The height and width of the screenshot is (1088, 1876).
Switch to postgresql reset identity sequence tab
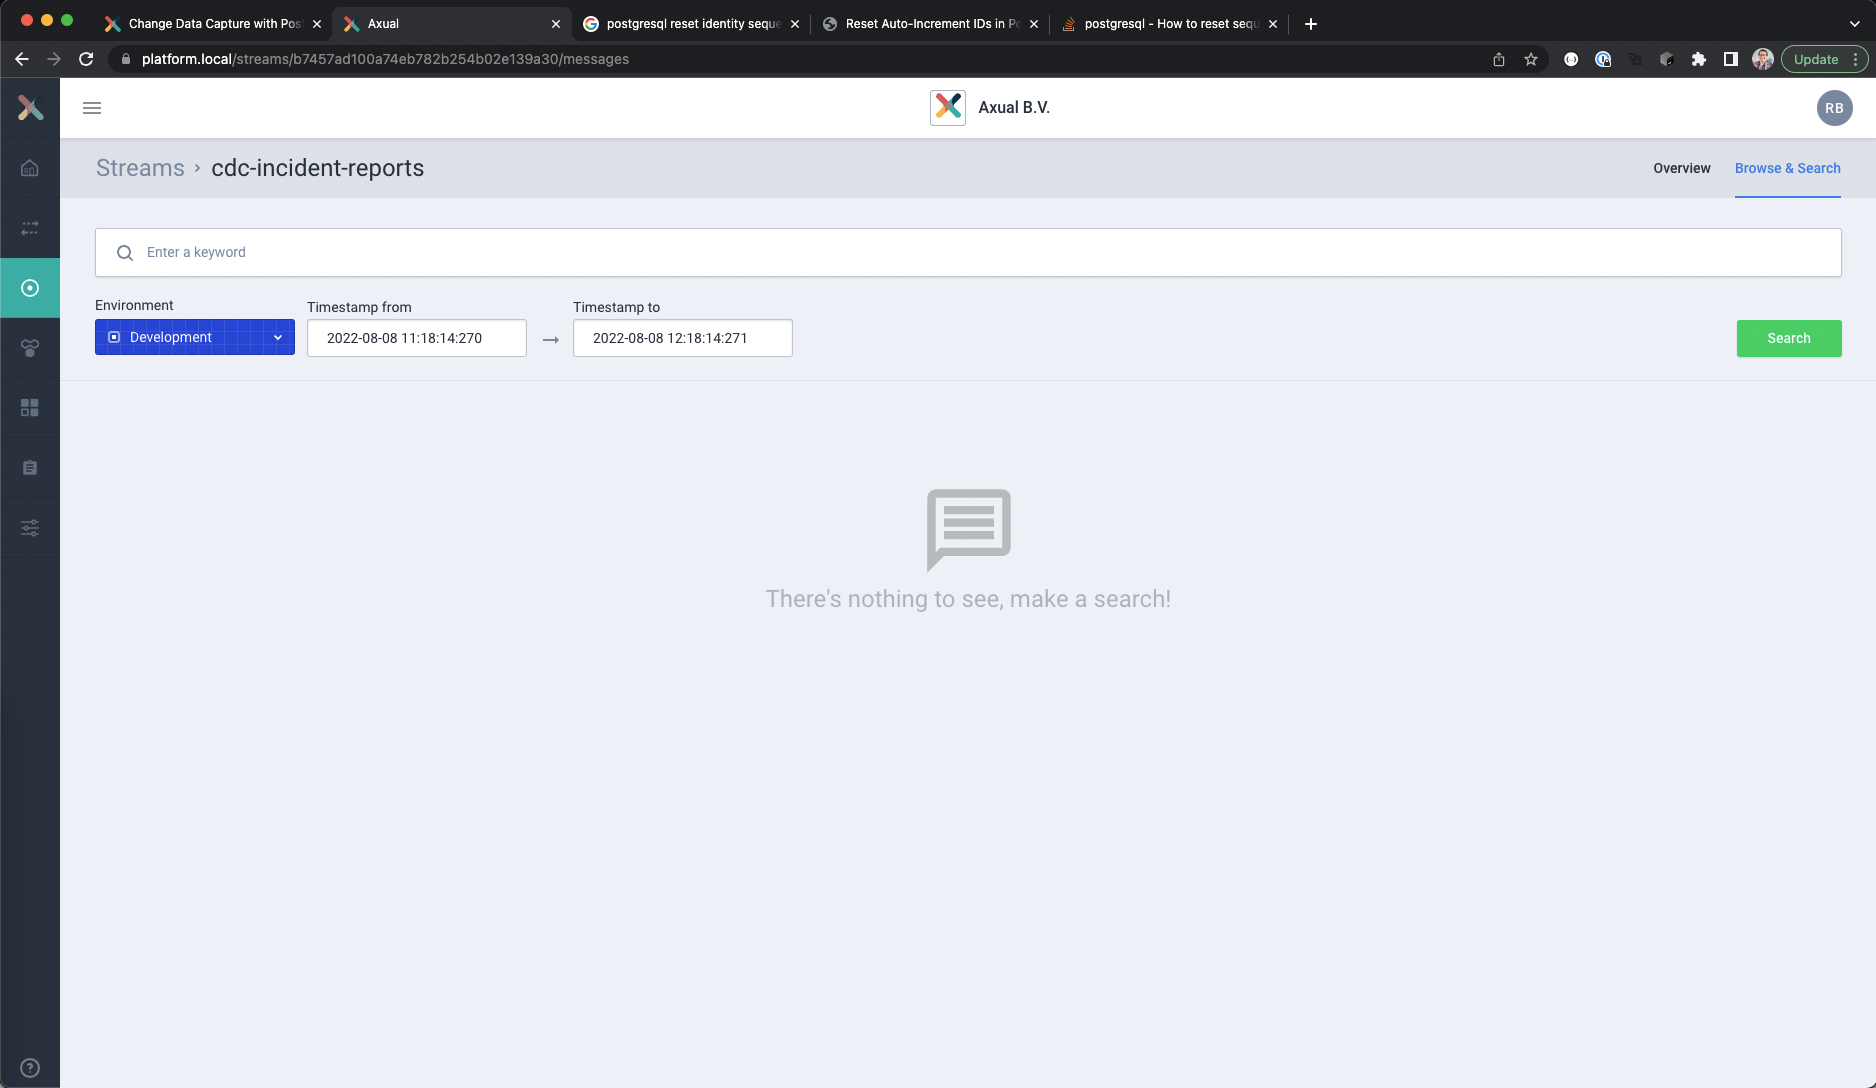tap(692, 23)
